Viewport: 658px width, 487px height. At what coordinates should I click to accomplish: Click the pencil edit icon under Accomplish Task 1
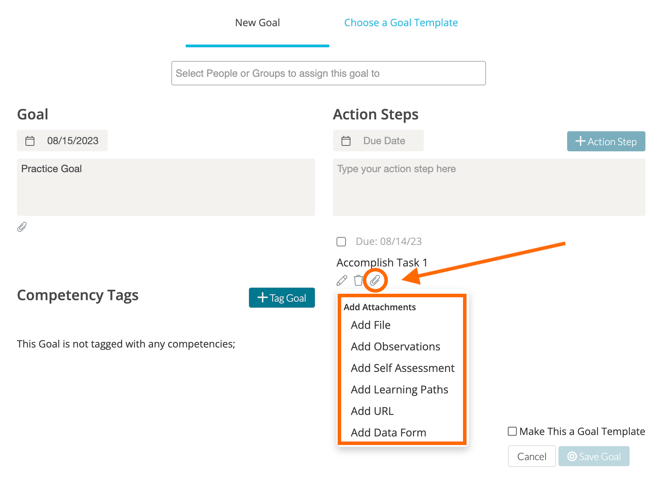(x=342, y=281)
